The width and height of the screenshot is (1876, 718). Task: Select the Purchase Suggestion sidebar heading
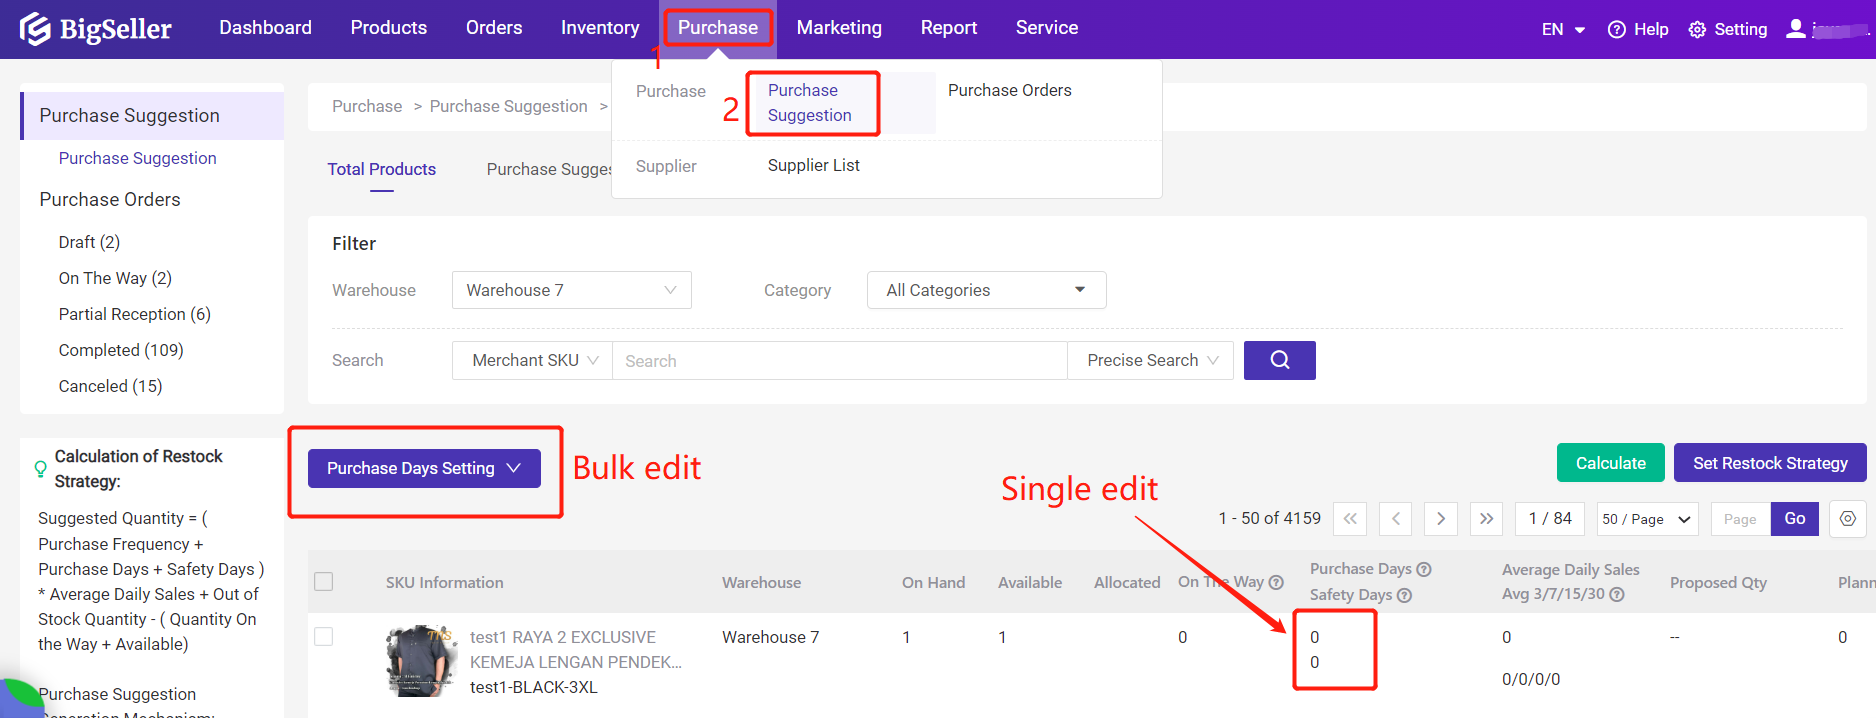coord(152,116)
